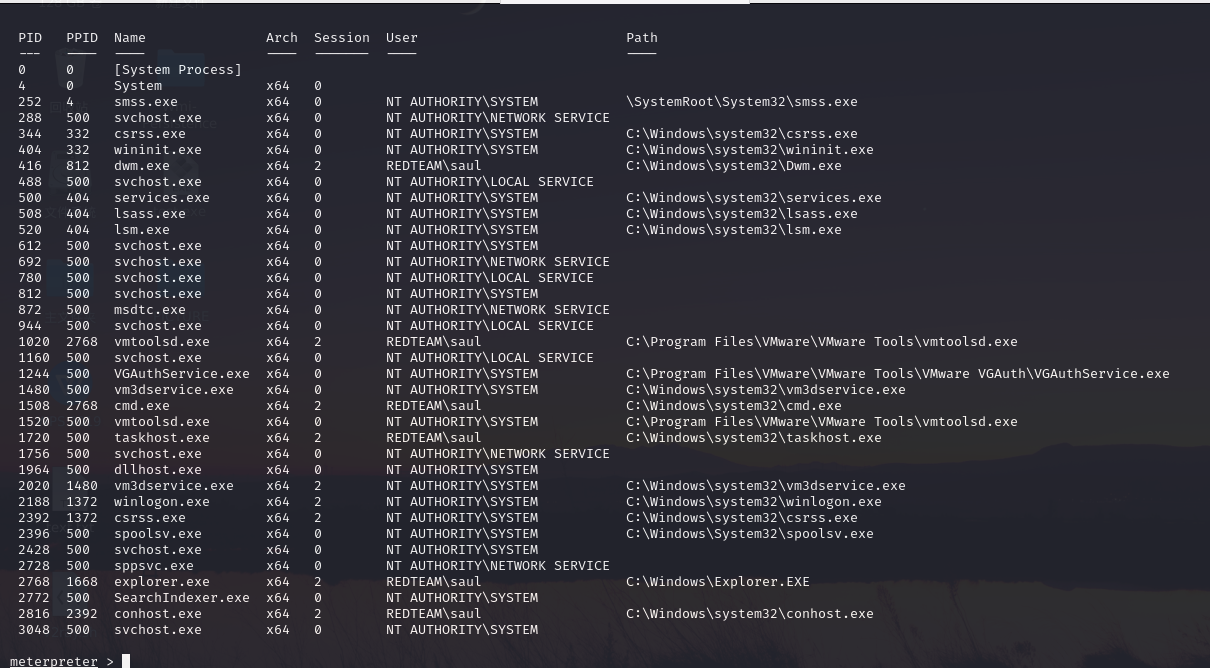The height and width of the screenshot is (668, 1210).
Task: Click the Arch column header
Action: pyautogui.click(x=282, y=38)
